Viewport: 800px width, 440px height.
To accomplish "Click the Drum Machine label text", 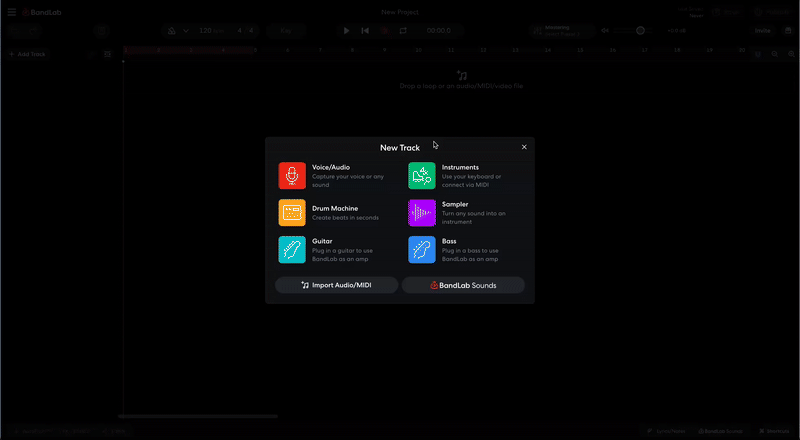I will (x=335, y=208).
